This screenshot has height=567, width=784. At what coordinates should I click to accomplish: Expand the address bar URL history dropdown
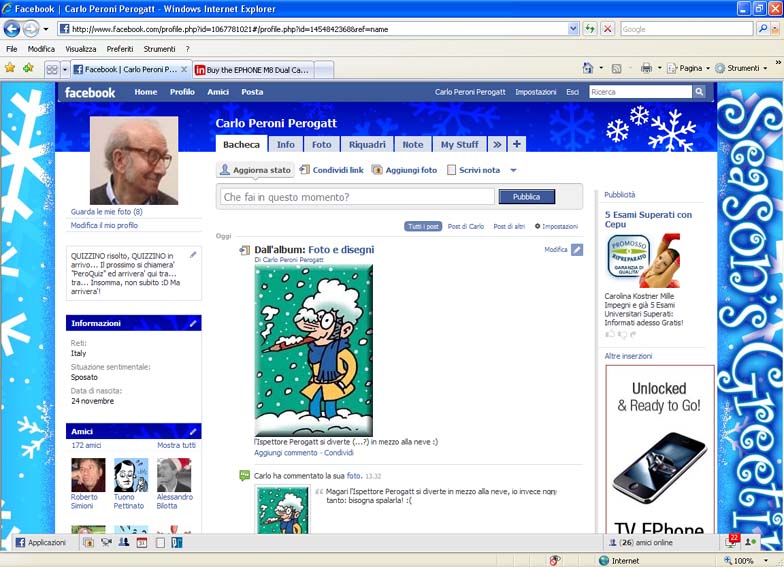573,29
